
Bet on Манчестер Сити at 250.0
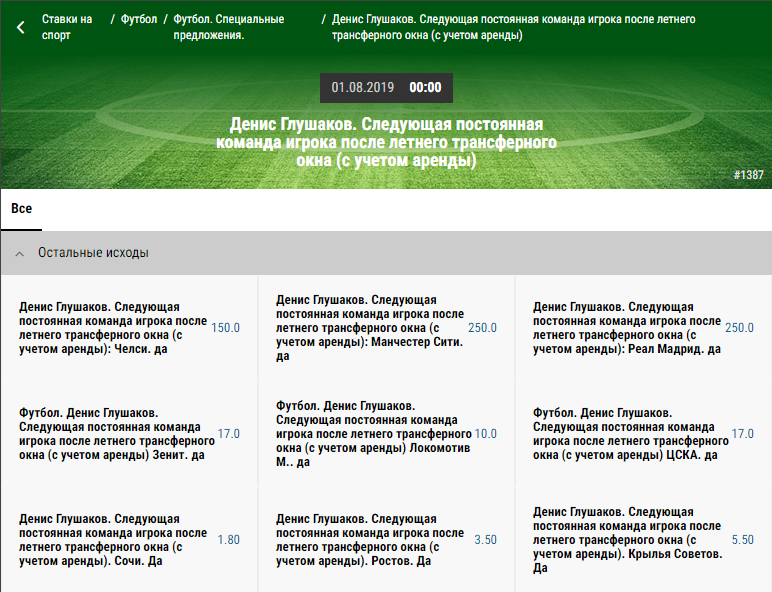[482, 328]
